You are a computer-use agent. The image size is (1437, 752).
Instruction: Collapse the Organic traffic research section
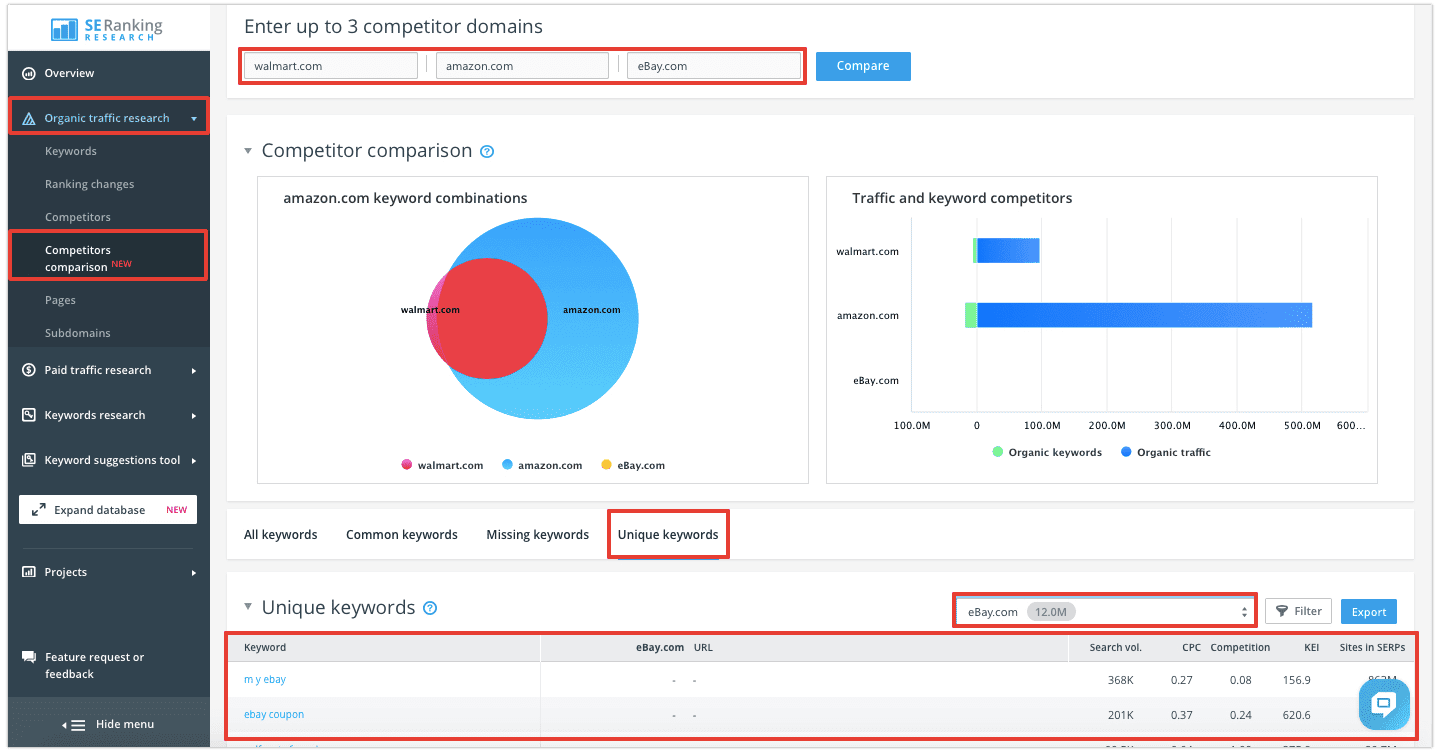[194, 118]
